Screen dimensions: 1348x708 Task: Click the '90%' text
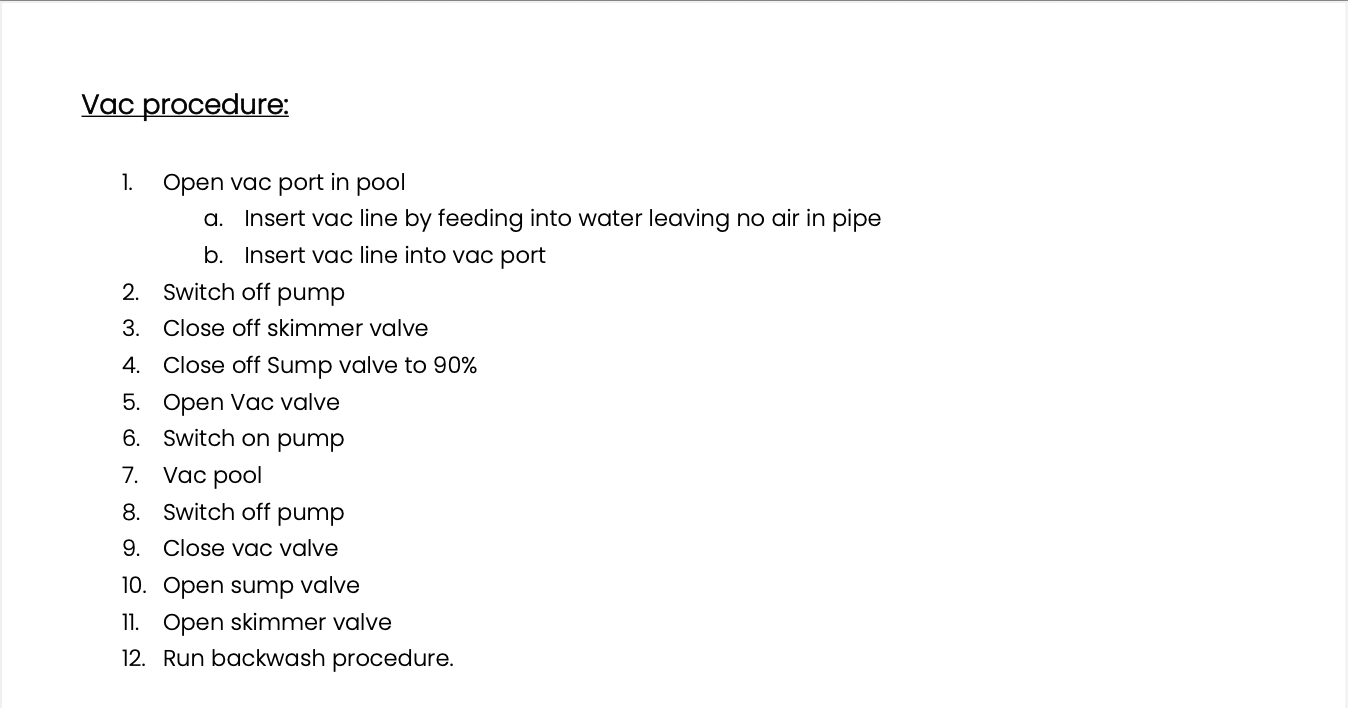455,366
